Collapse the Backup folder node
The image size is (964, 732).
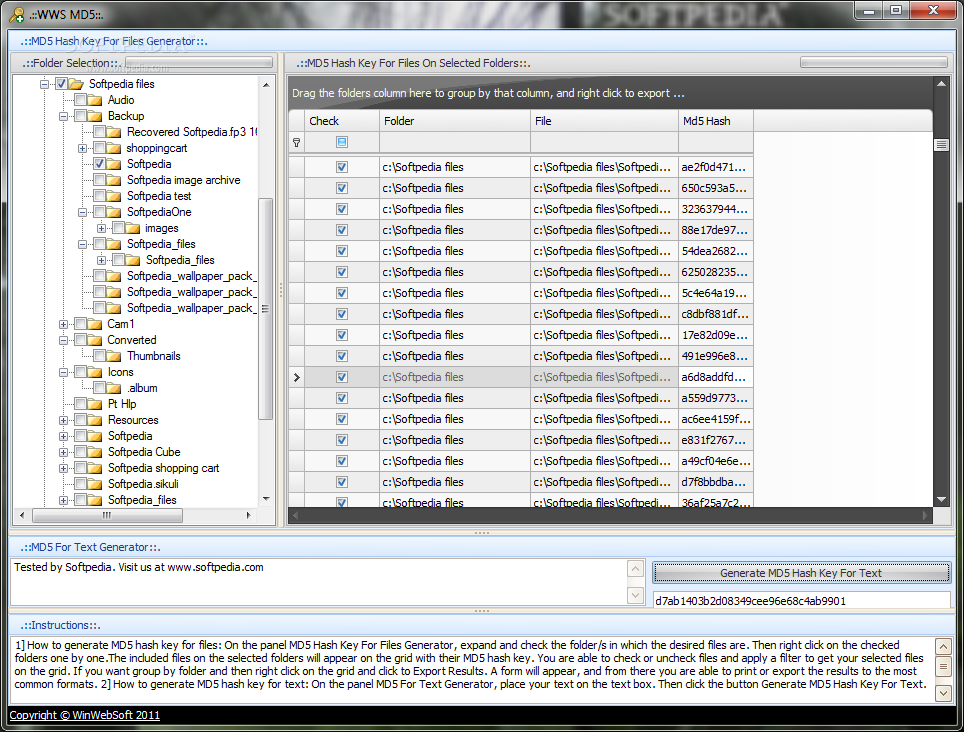(63, 116)
